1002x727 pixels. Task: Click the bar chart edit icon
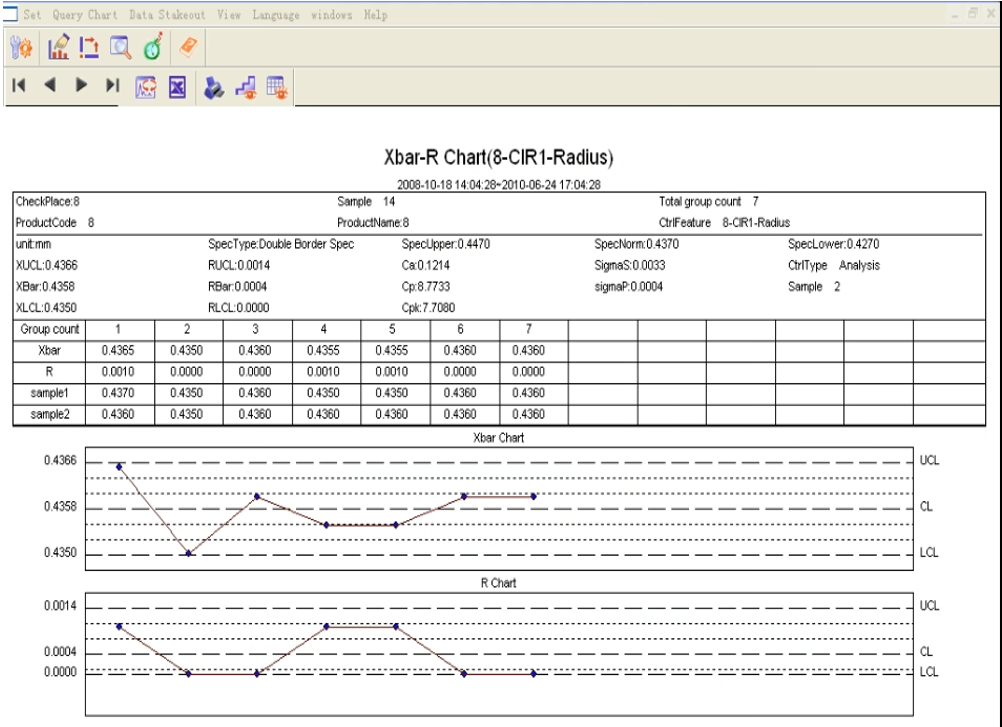coord(58,48)
